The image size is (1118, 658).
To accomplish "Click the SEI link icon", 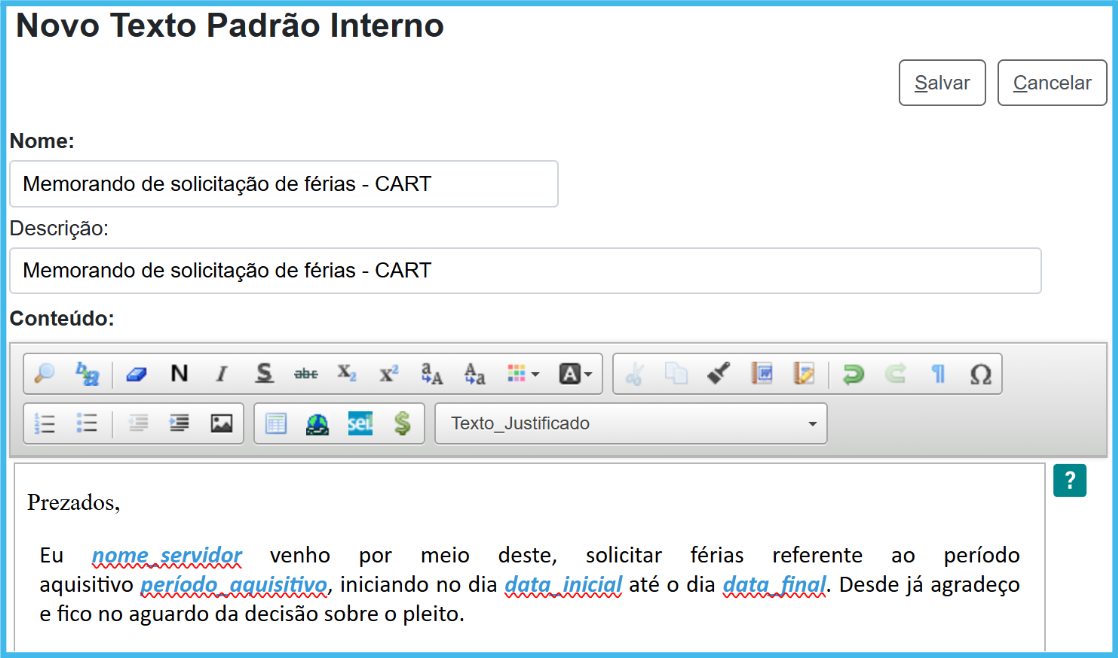I will (x=360, y=423).
